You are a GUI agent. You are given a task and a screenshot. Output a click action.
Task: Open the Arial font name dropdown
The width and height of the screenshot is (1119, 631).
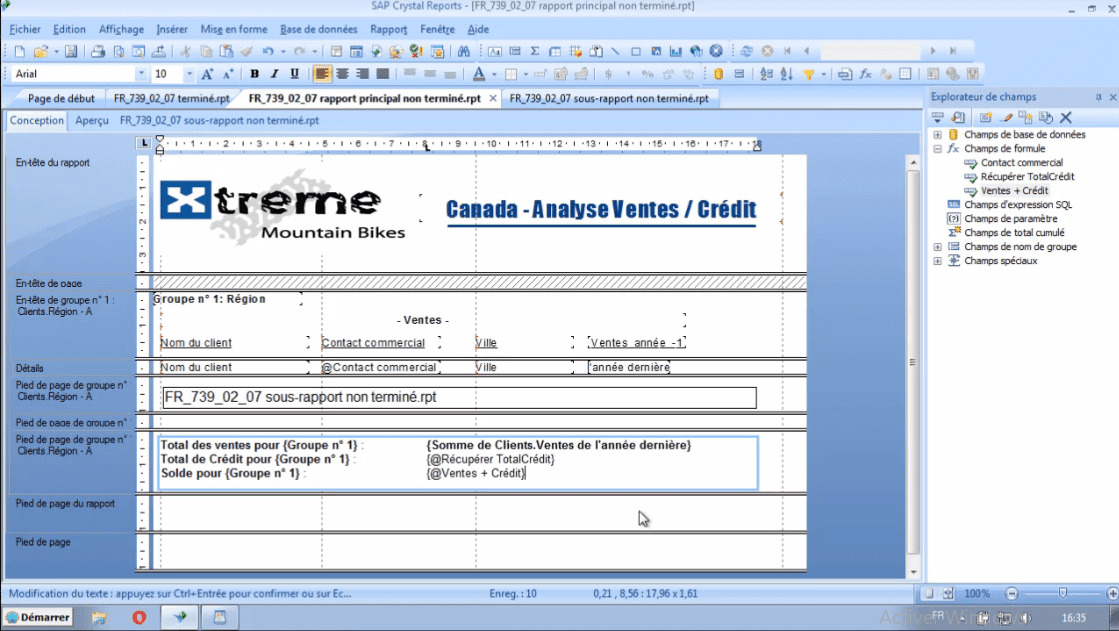[x=140, y=74]
